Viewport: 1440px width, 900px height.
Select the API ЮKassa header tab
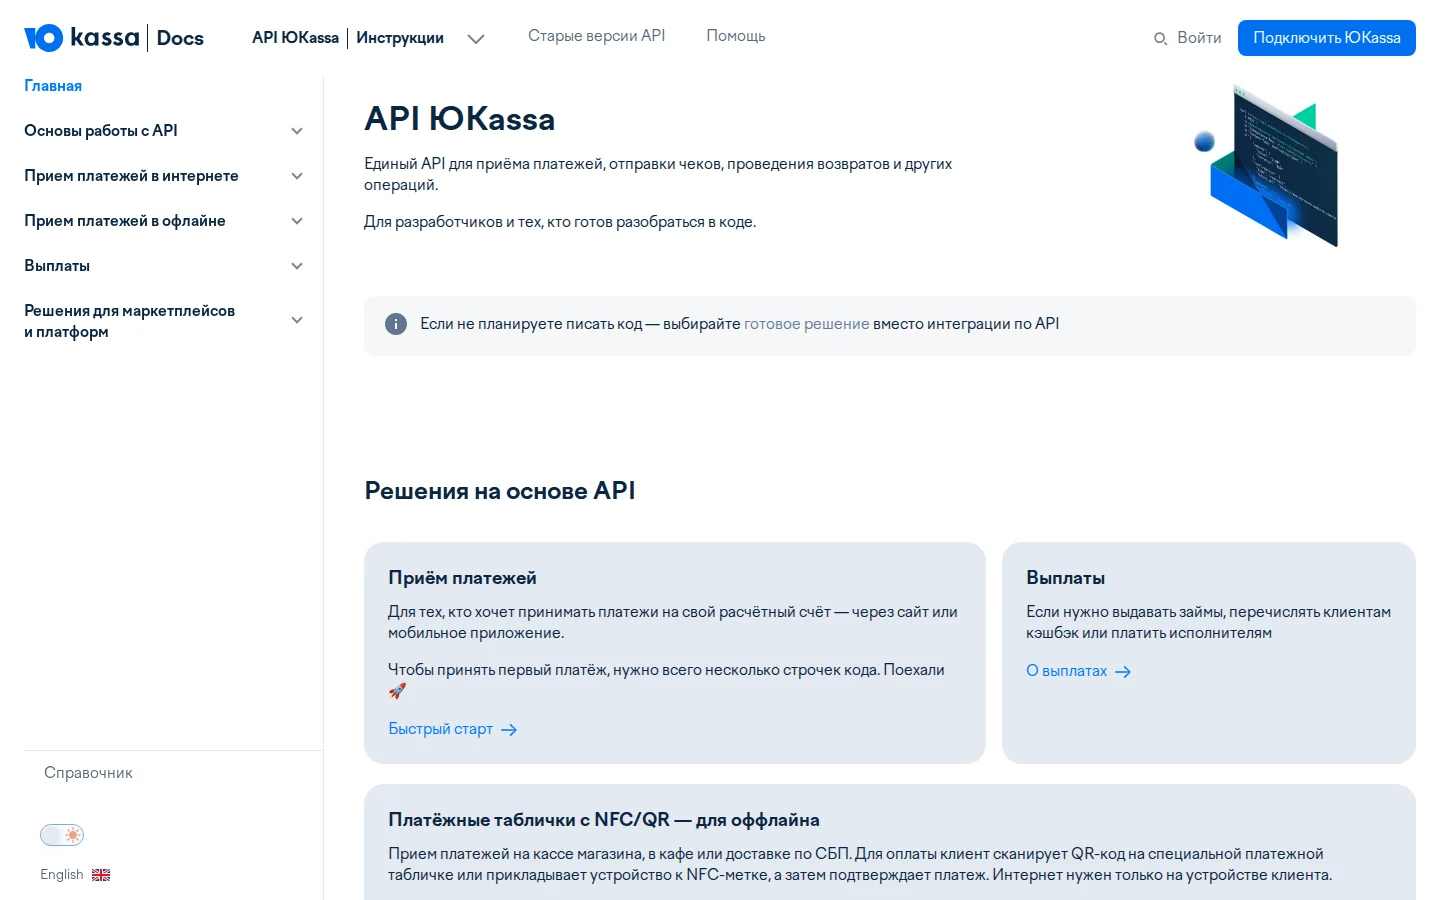click(x=295, y=38)
